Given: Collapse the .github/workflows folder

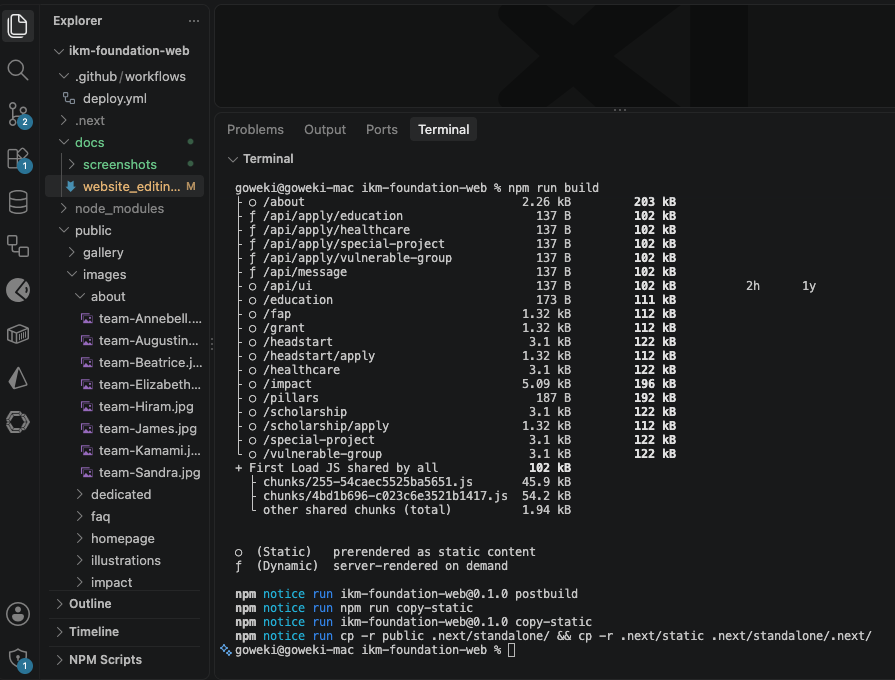Looking at the screenshot, I should [x=64, y=76].
